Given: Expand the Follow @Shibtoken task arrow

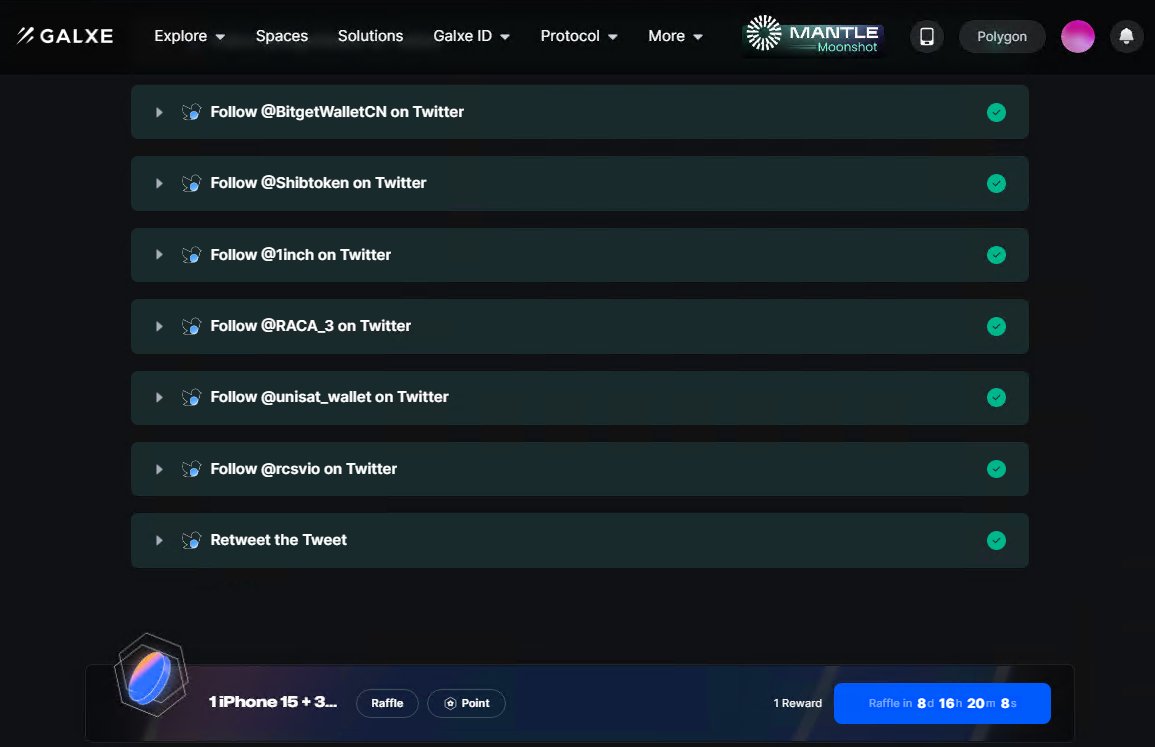Looking at the screenshot, I should (159, 183).
